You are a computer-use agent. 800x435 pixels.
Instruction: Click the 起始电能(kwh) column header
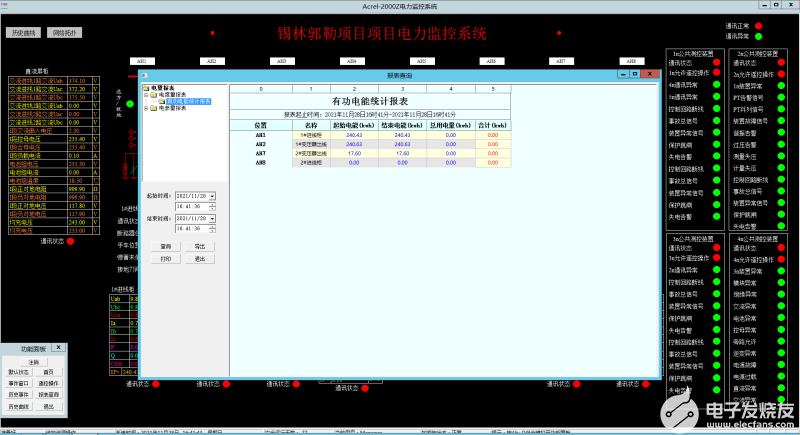pyautogui.click(x=354, y=125)
